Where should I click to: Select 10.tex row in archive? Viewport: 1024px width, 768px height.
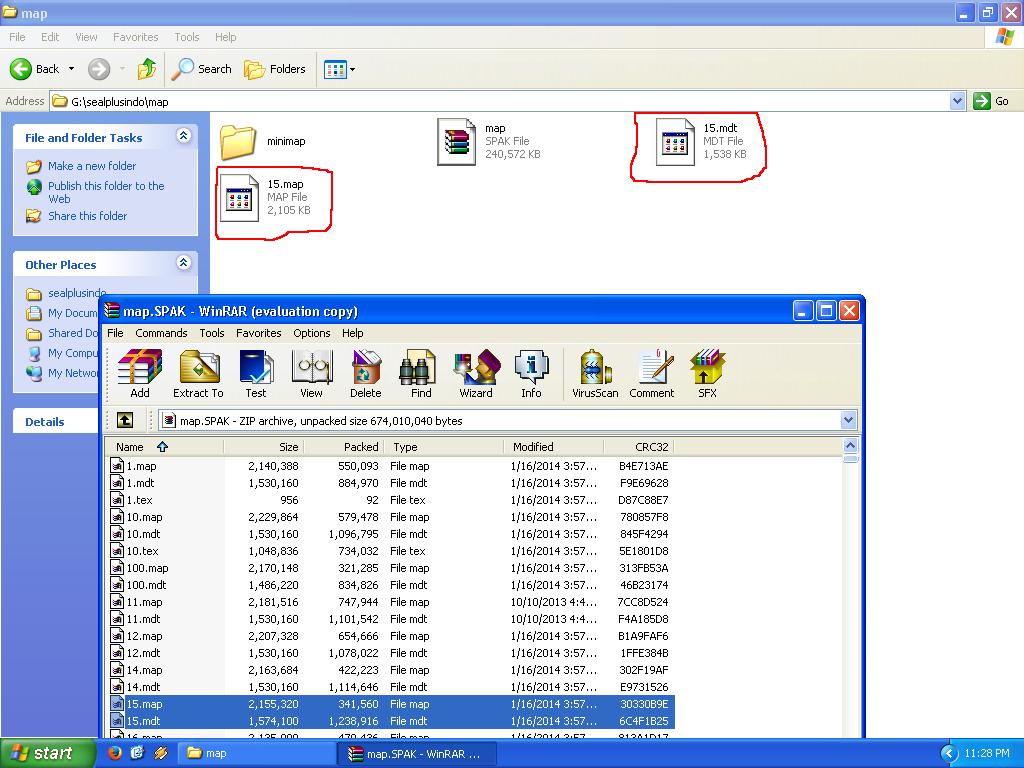tap(391, 551)
